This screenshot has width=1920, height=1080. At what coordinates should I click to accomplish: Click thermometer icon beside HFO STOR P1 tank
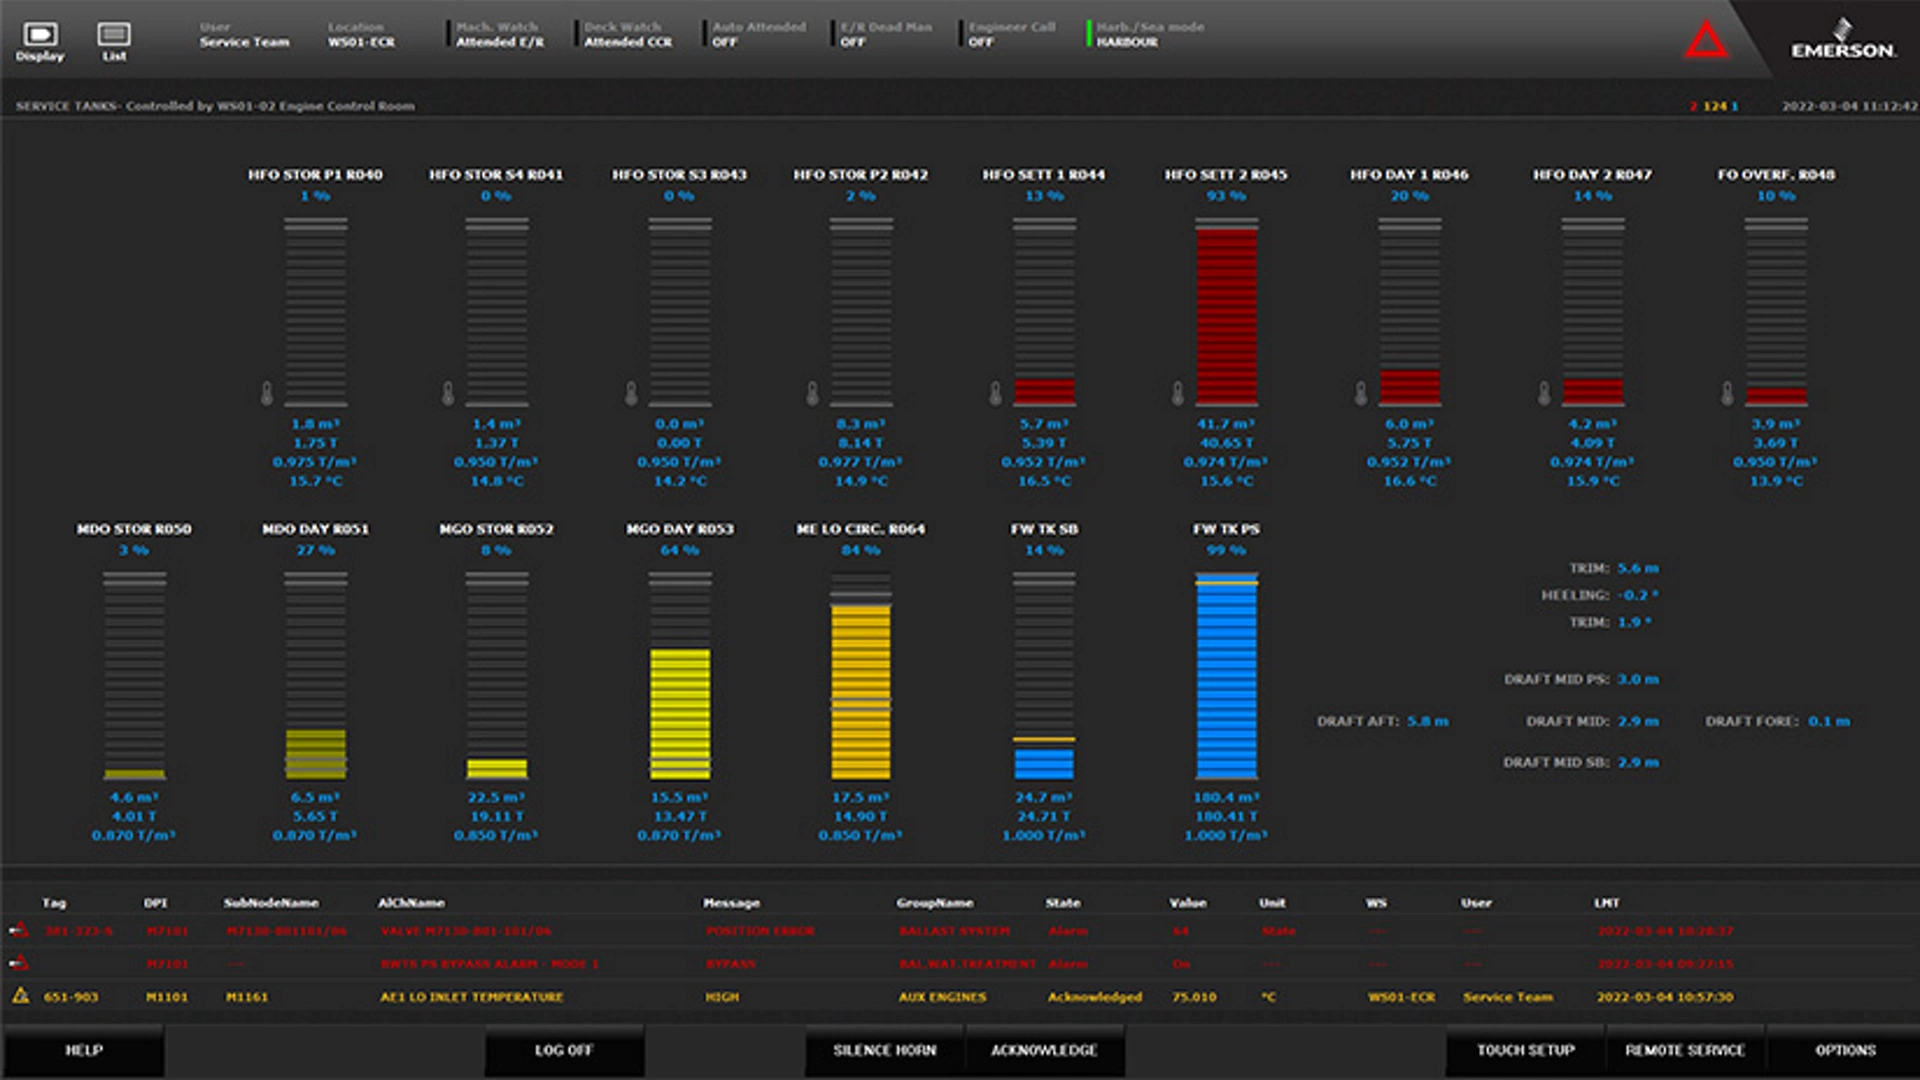(x=267, y=393)
